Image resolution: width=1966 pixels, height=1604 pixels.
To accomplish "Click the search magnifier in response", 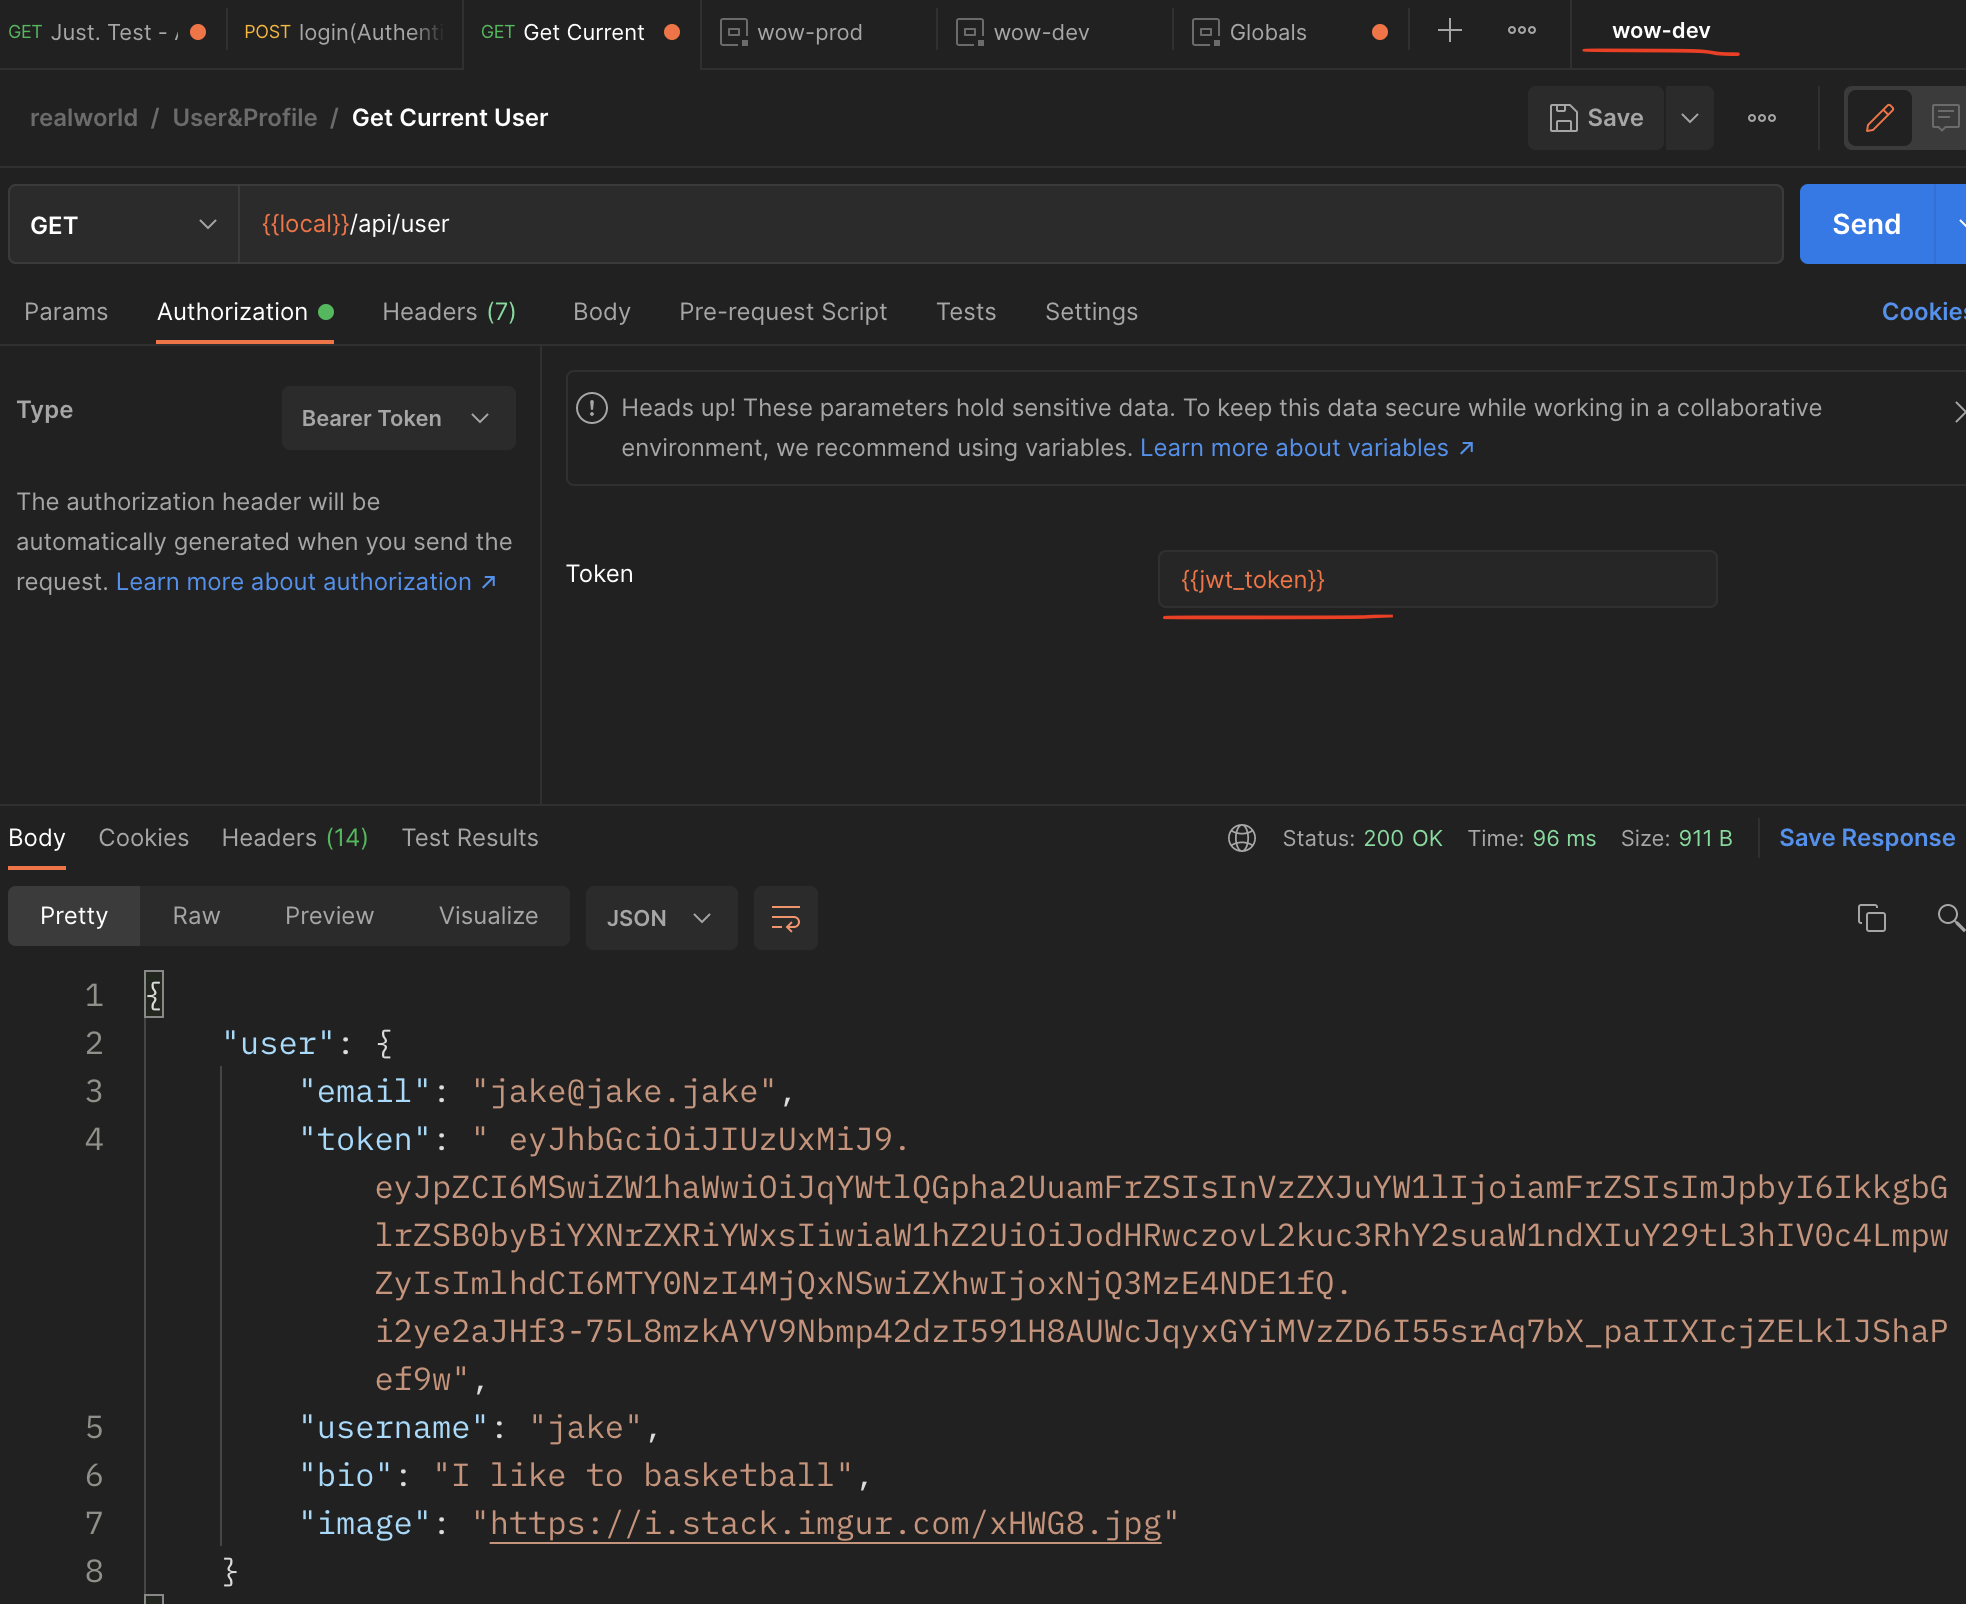I will (1949, 917).
